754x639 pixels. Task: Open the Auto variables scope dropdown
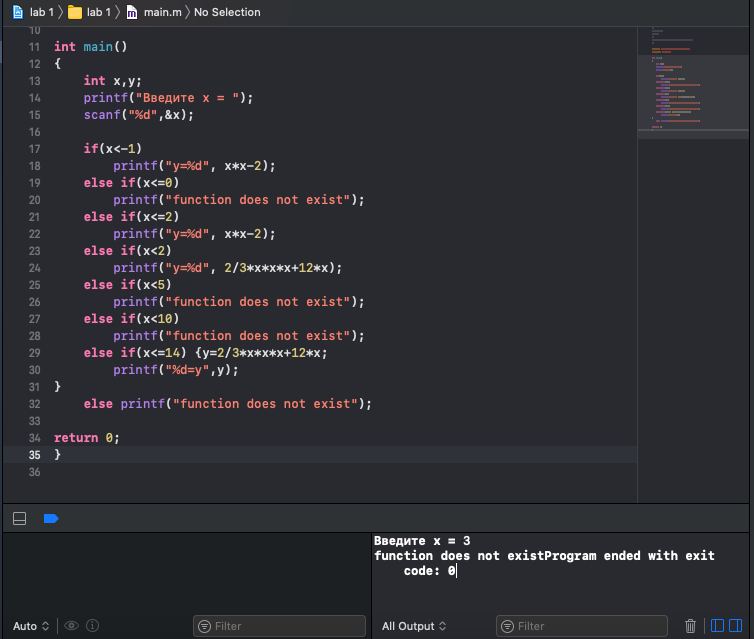[31, 626]
